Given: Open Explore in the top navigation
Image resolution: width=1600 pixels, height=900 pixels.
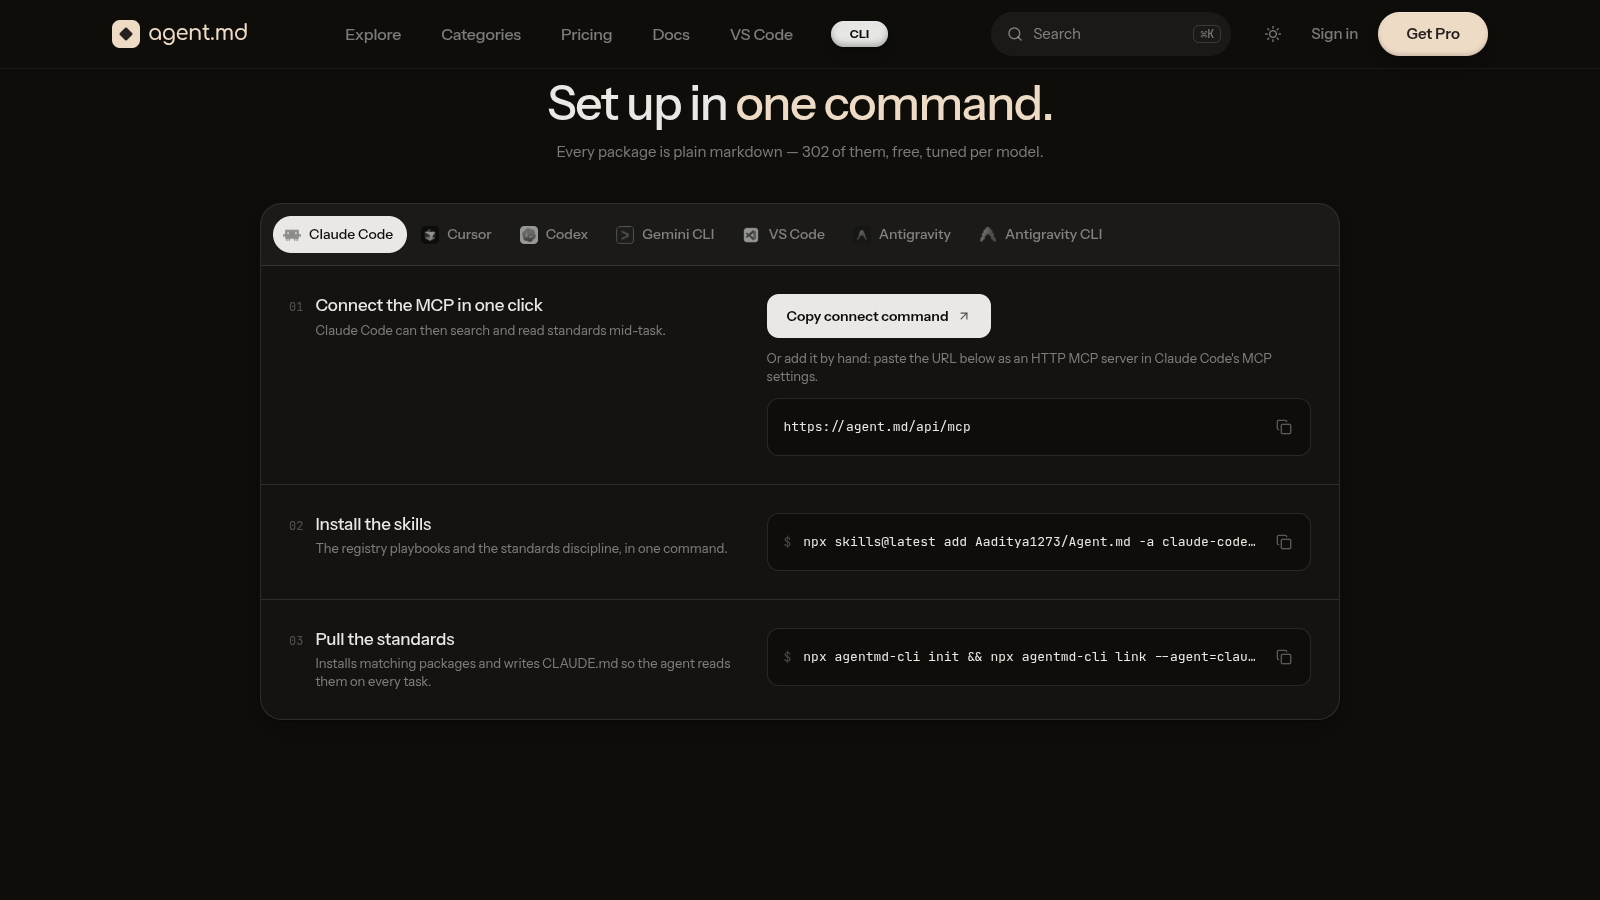Looking at the screenshot, I should pos(373,34).
